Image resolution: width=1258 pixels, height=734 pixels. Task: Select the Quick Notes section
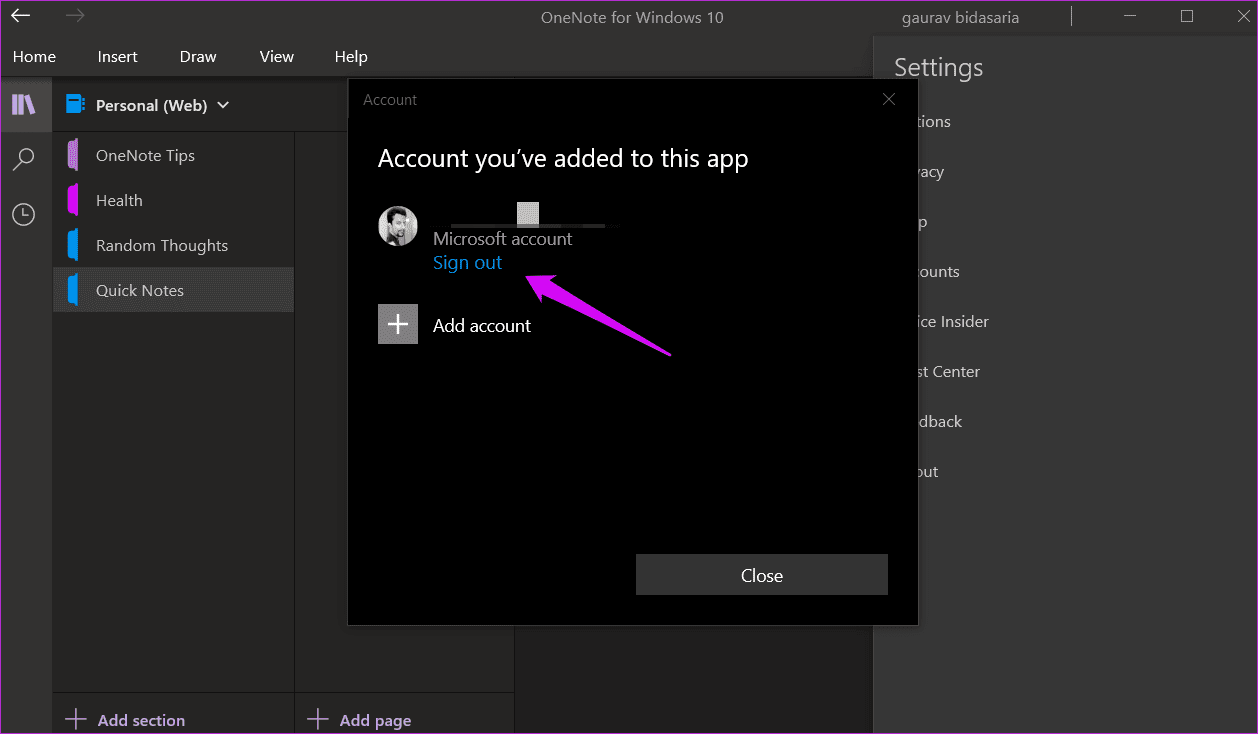[x=173, y=290]
